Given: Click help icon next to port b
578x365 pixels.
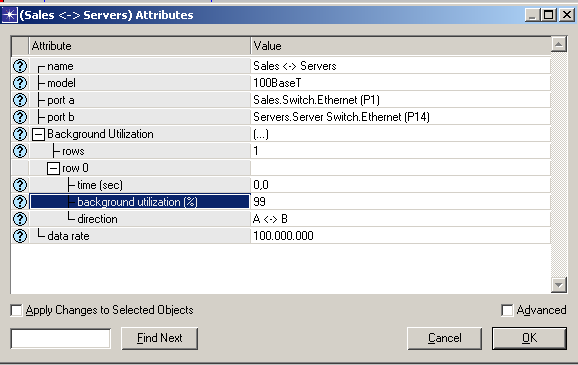Looking at the screenshot, I should coord(20,117).
